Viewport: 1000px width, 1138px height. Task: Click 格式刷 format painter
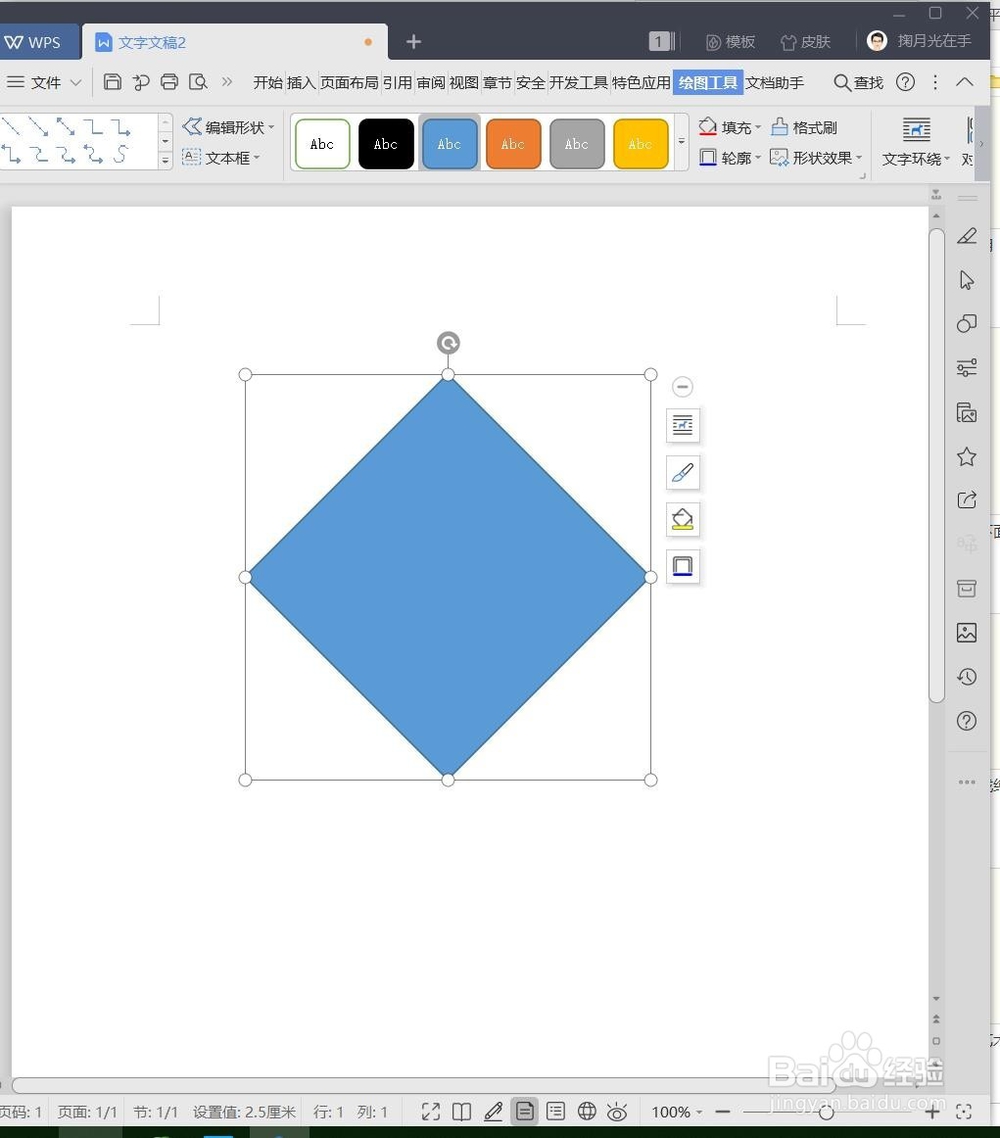(804, 127)
